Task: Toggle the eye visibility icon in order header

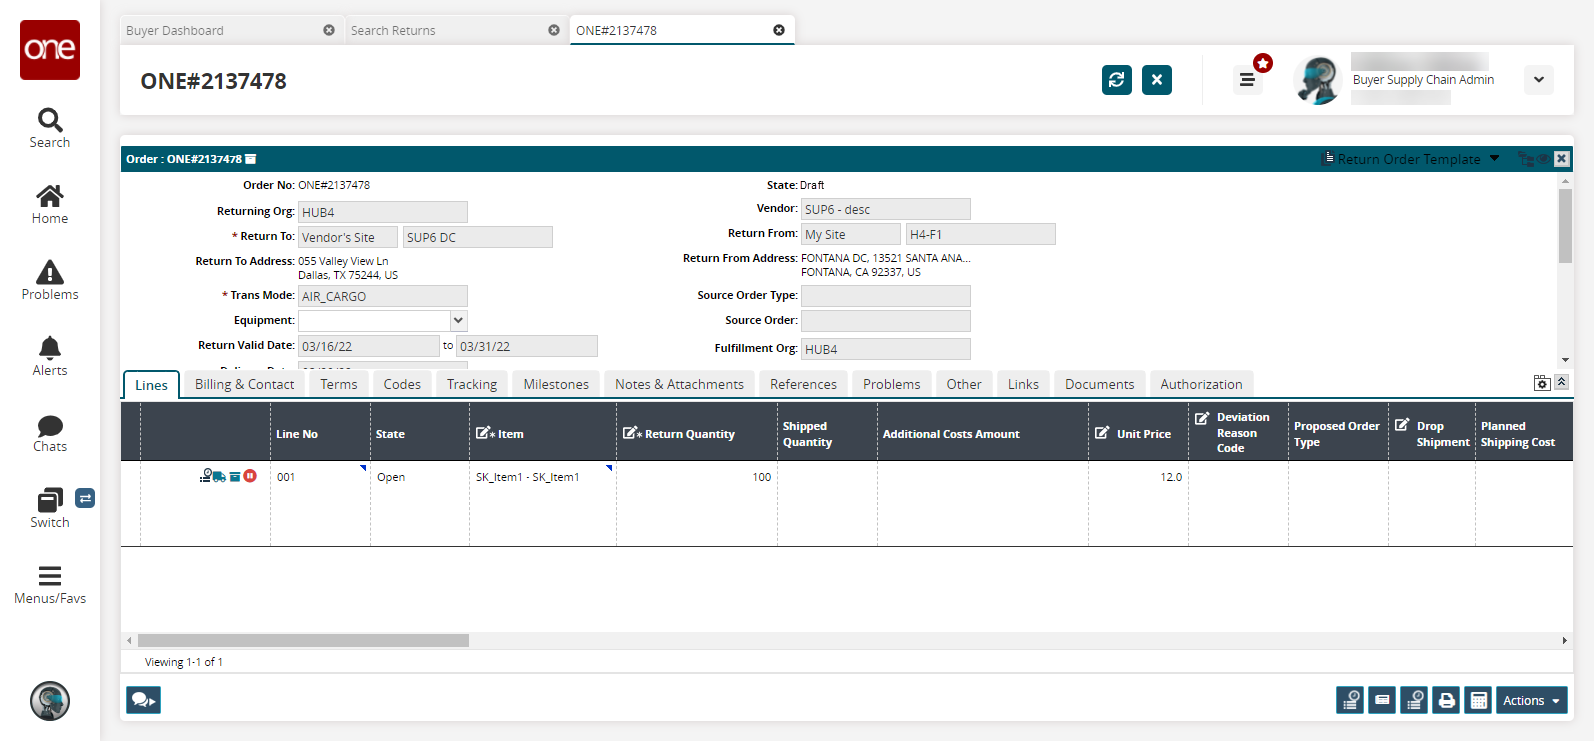Action: click(1543, 159)
